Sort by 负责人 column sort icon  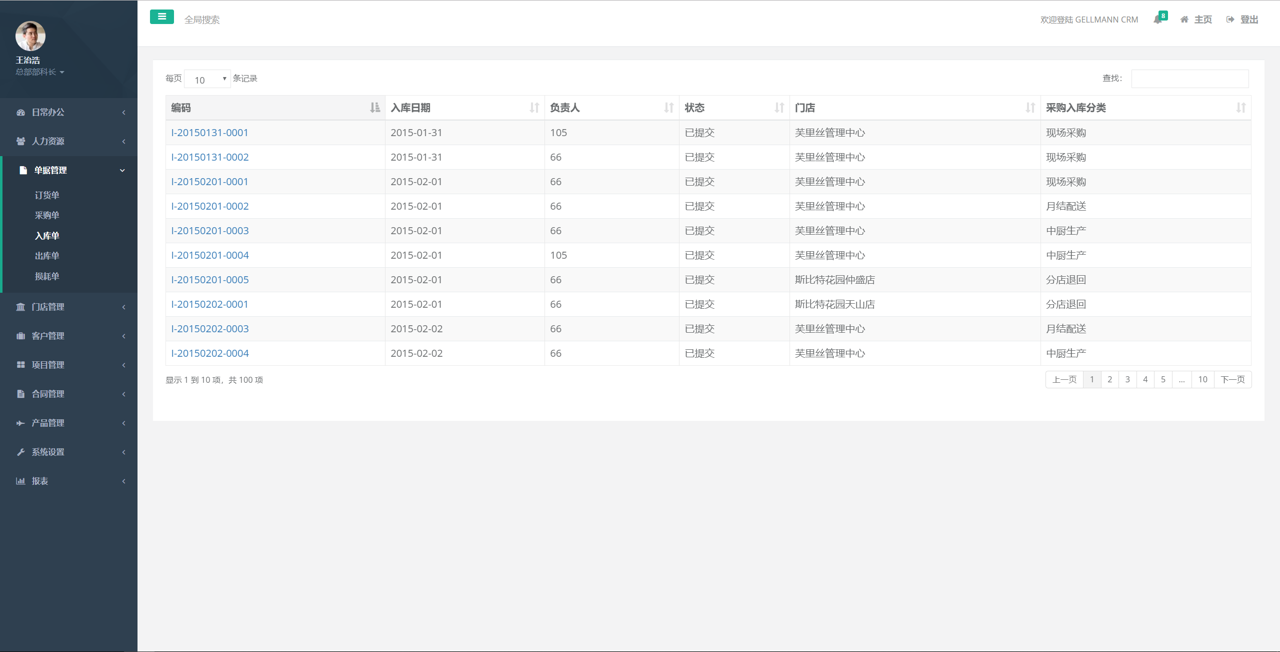point(669,108)
